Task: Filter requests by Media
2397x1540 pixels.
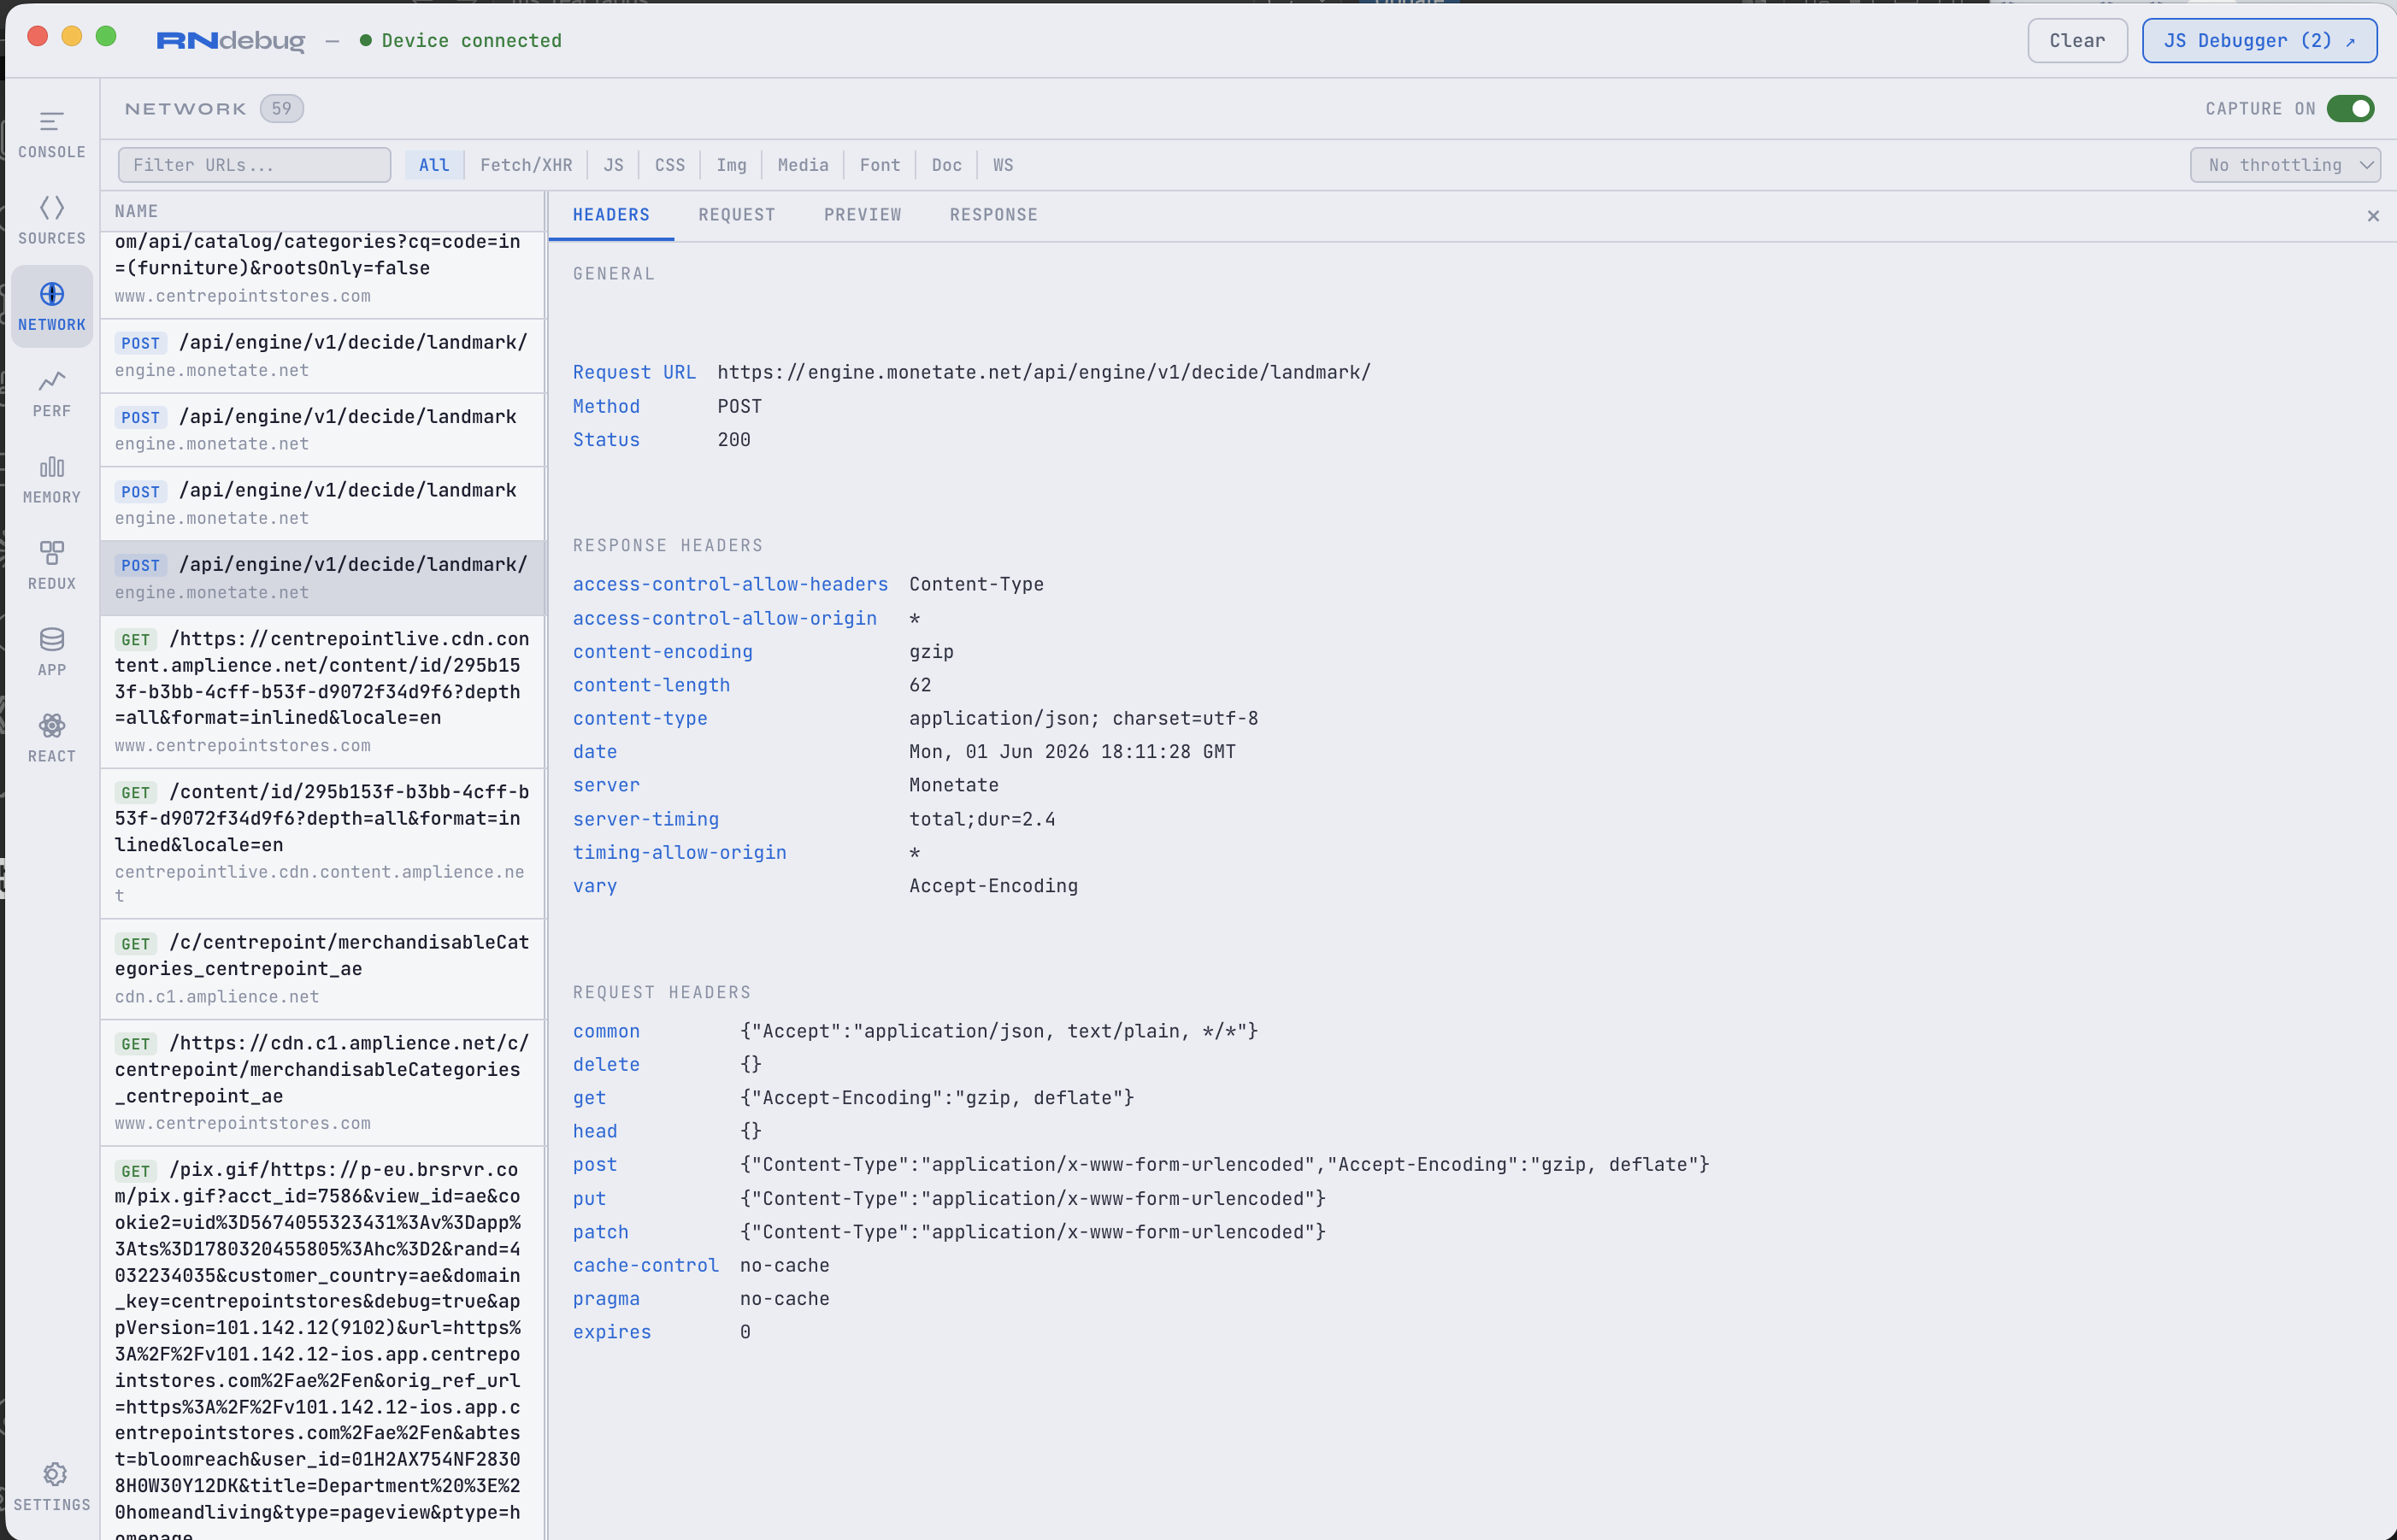Action: click(x=803, y=165)
